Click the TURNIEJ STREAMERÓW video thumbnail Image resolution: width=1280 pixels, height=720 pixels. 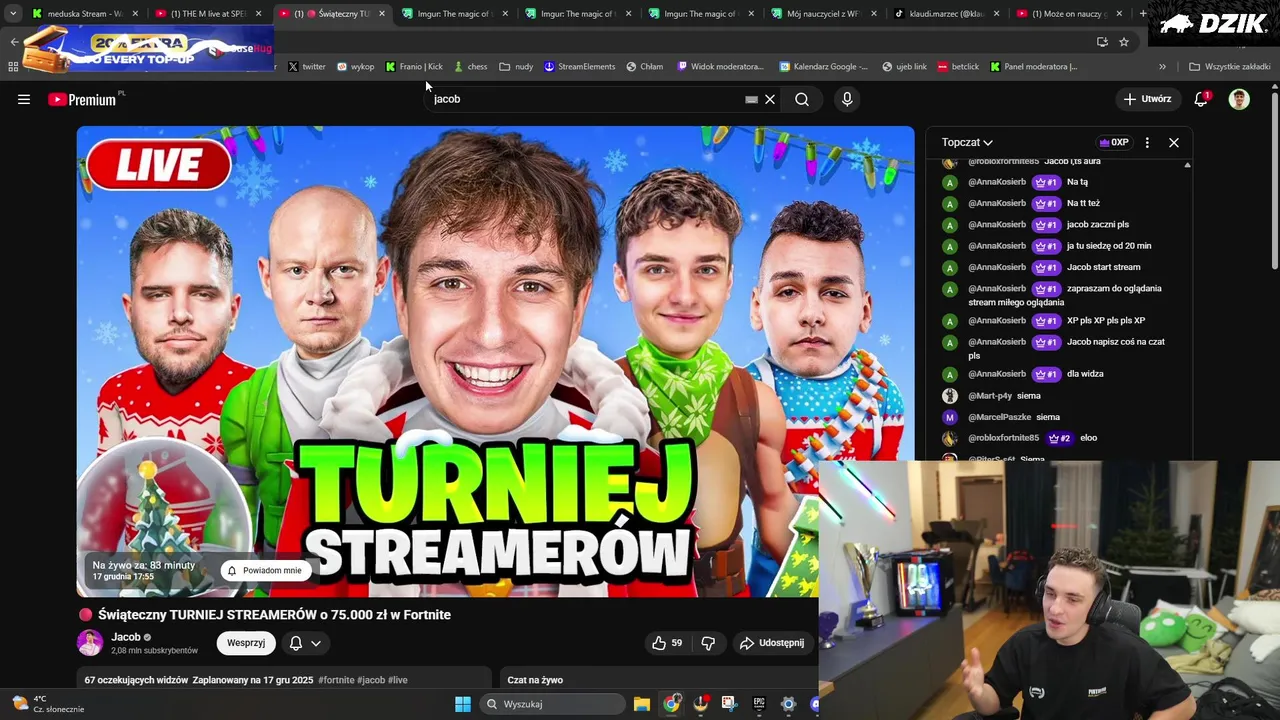pos(495,362)
